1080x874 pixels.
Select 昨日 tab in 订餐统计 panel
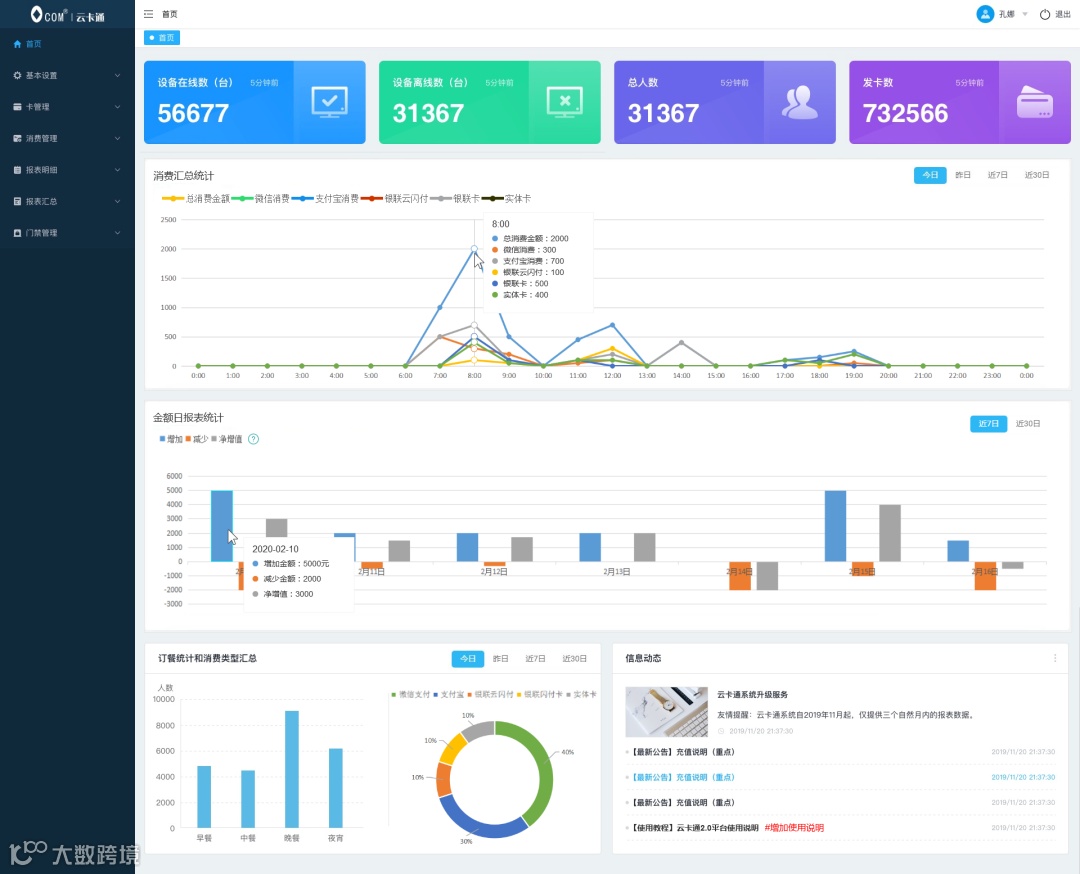point(501,658)
